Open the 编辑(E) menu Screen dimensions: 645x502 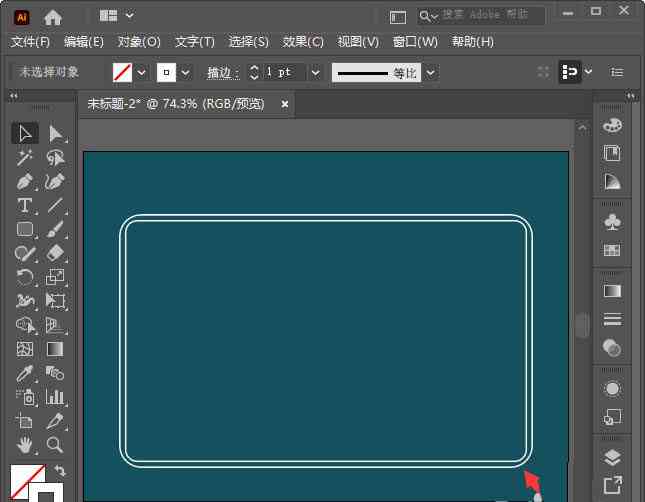pos(84,42)
